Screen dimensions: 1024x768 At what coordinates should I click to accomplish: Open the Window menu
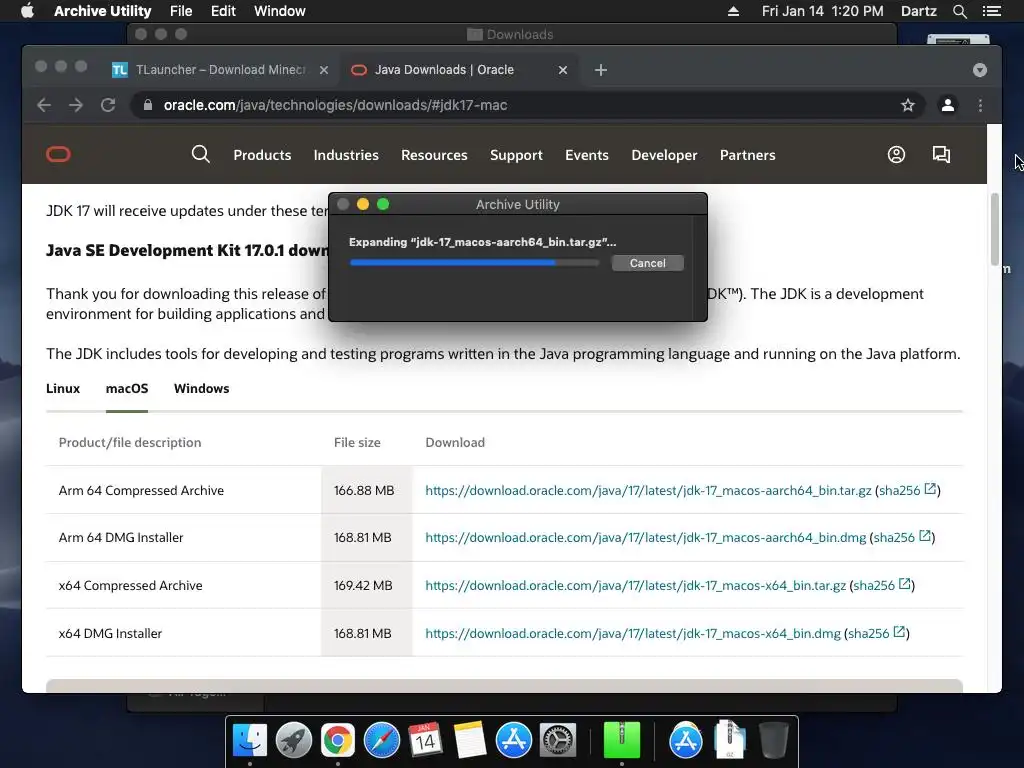click(280, 11)
